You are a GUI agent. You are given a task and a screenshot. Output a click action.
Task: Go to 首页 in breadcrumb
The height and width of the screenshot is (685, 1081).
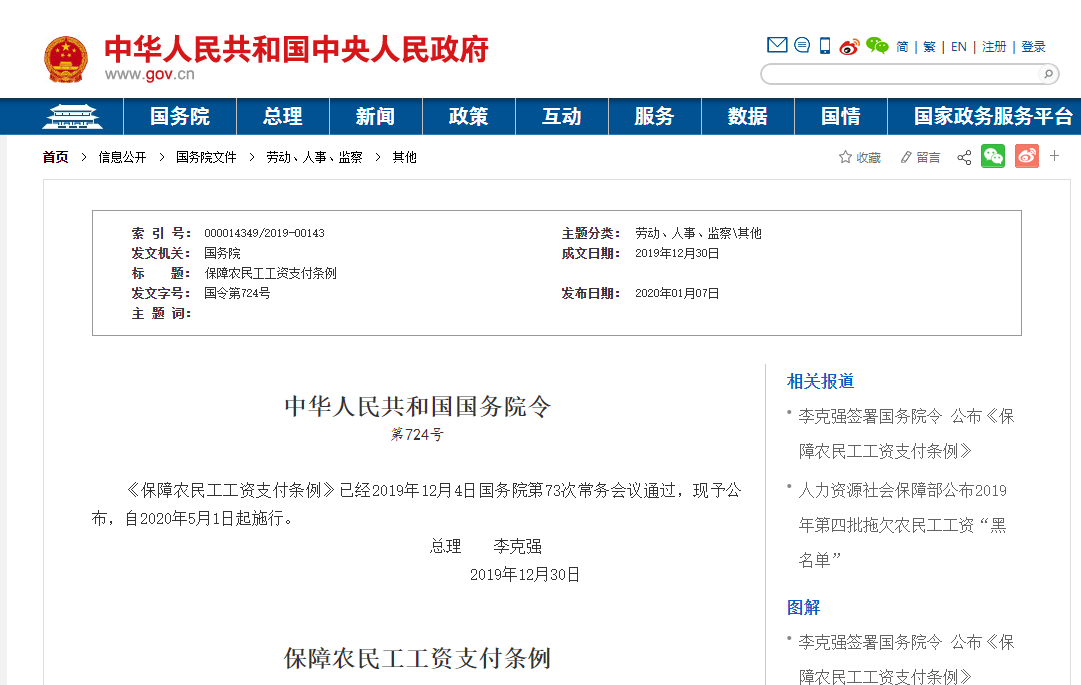click(x=56, y=157)
